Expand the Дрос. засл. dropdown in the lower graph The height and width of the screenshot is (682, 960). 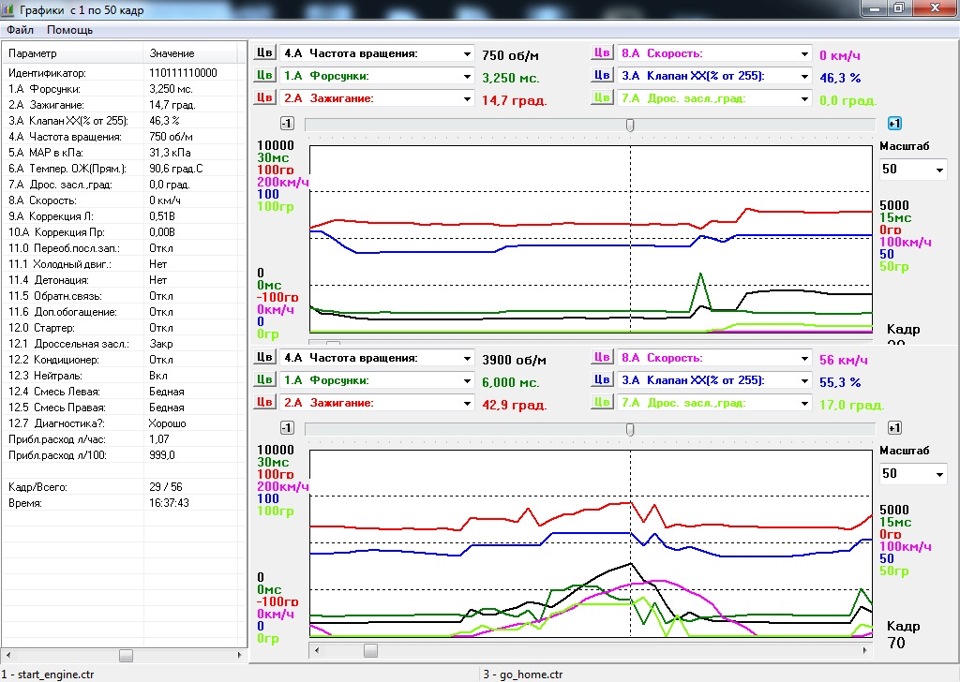(x=804, y=403)
